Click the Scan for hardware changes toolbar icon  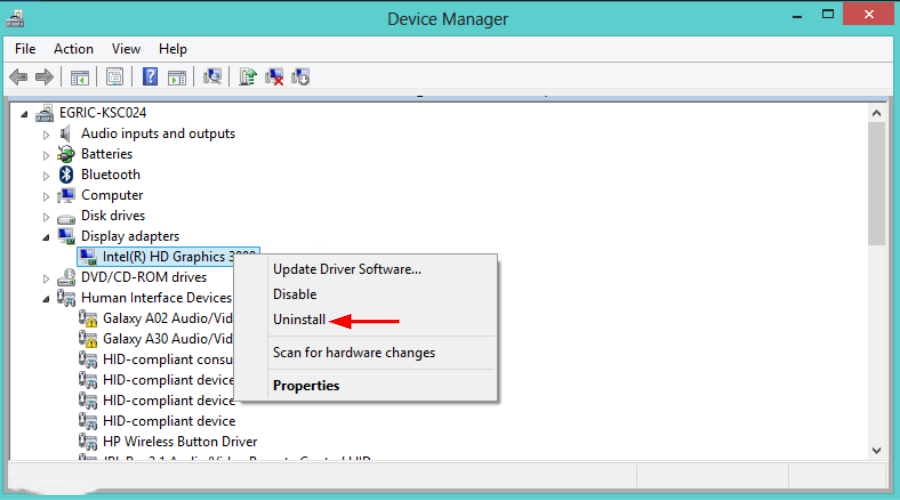coord(211,77)
